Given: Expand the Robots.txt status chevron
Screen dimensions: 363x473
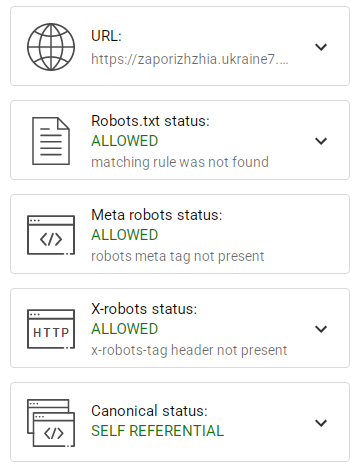Looking at the screenshot, I should pos(321,141).
